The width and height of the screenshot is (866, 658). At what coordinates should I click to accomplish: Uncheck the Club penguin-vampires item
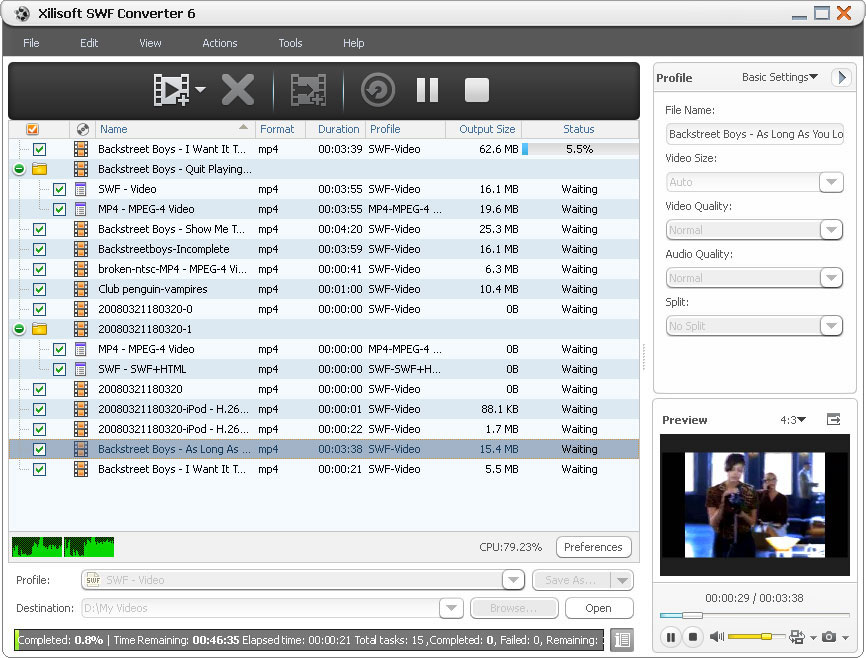pyautogui.click(x=39, y=288)
